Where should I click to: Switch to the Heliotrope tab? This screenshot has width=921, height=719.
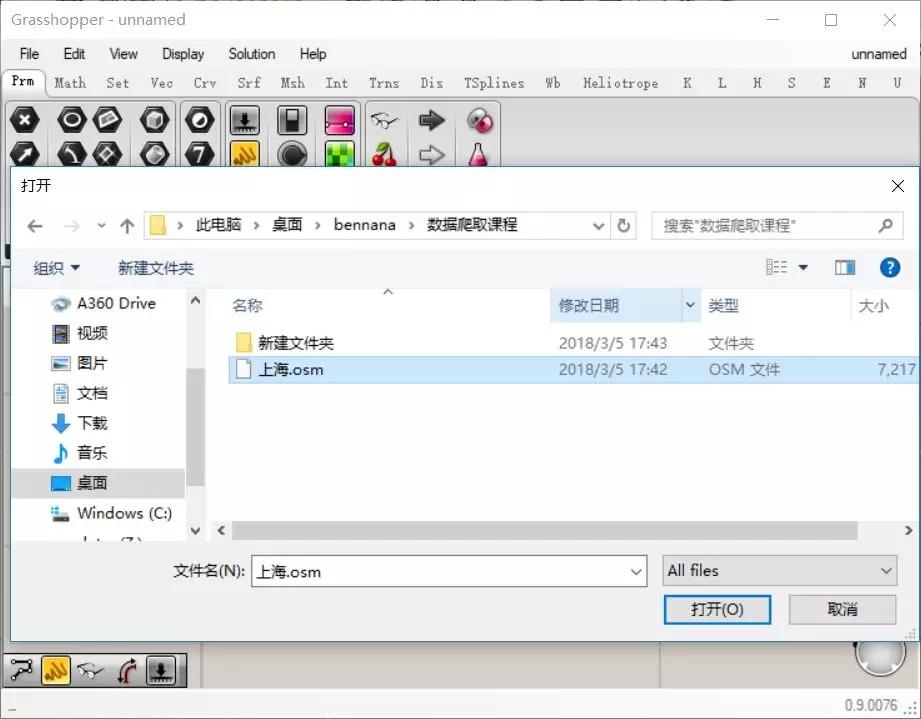(x=620, y=83)
